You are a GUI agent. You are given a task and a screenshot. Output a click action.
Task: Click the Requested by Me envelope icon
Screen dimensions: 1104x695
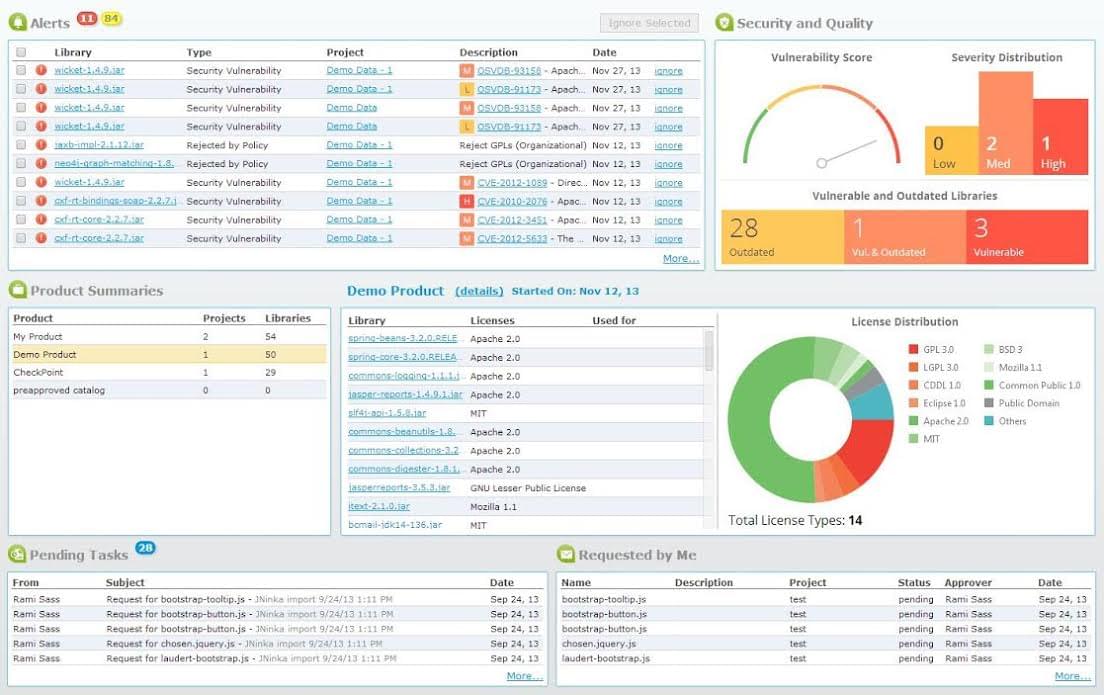click(566, 554)
